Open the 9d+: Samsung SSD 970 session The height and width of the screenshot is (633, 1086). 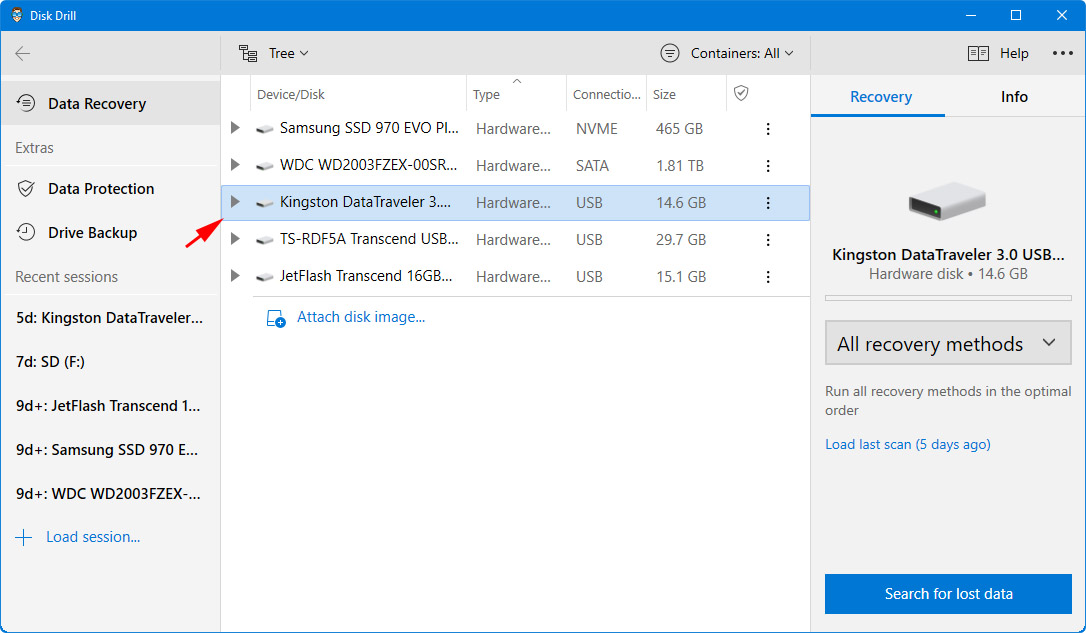(109, 449)
